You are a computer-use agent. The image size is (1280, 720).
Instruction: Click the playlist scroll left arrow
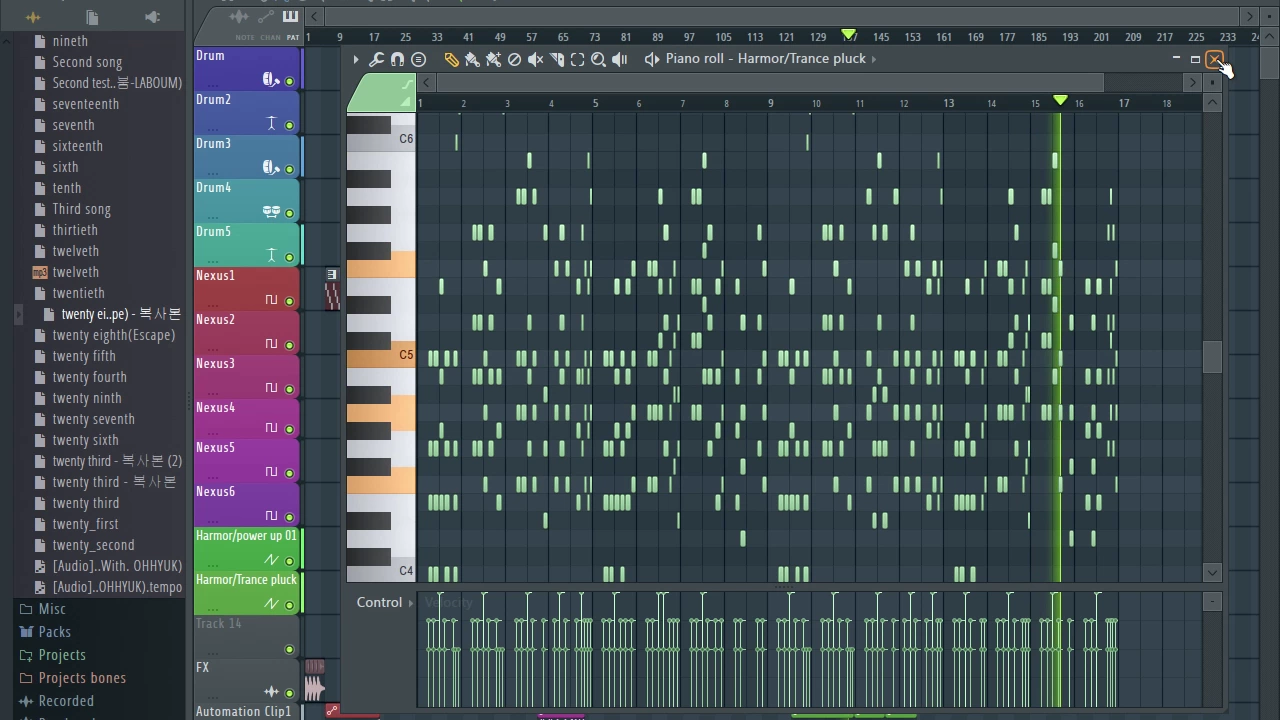[314, 16]
